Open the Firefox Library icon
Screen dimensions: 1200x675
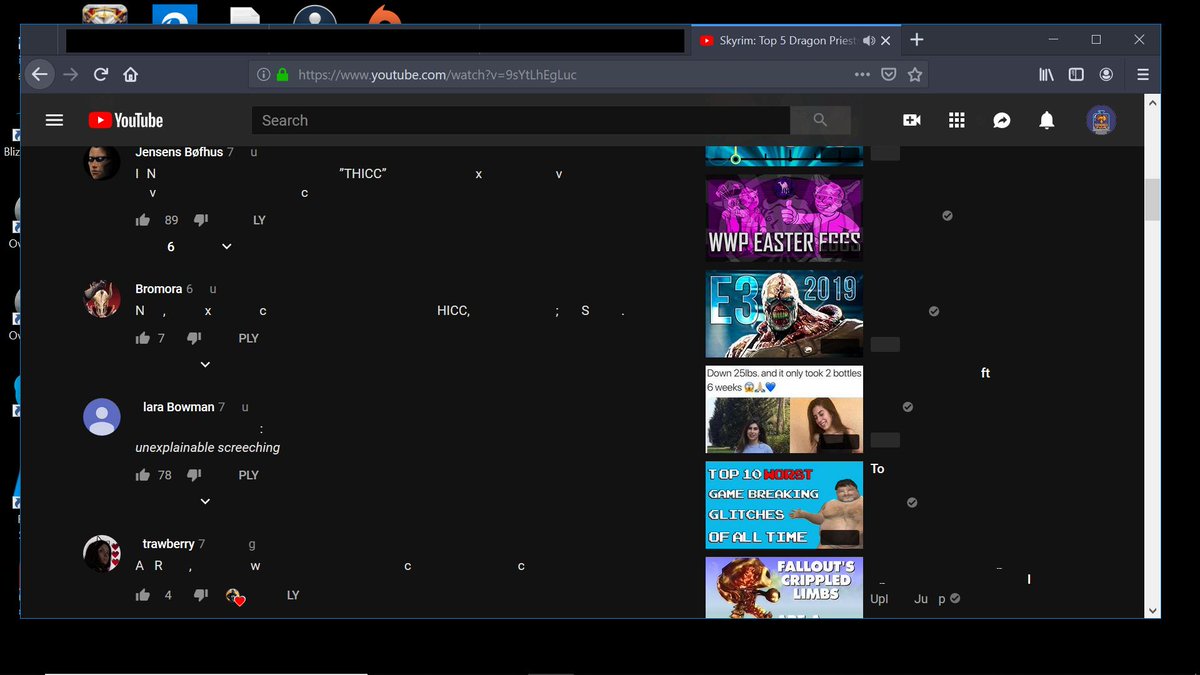tap(1046, 74)
